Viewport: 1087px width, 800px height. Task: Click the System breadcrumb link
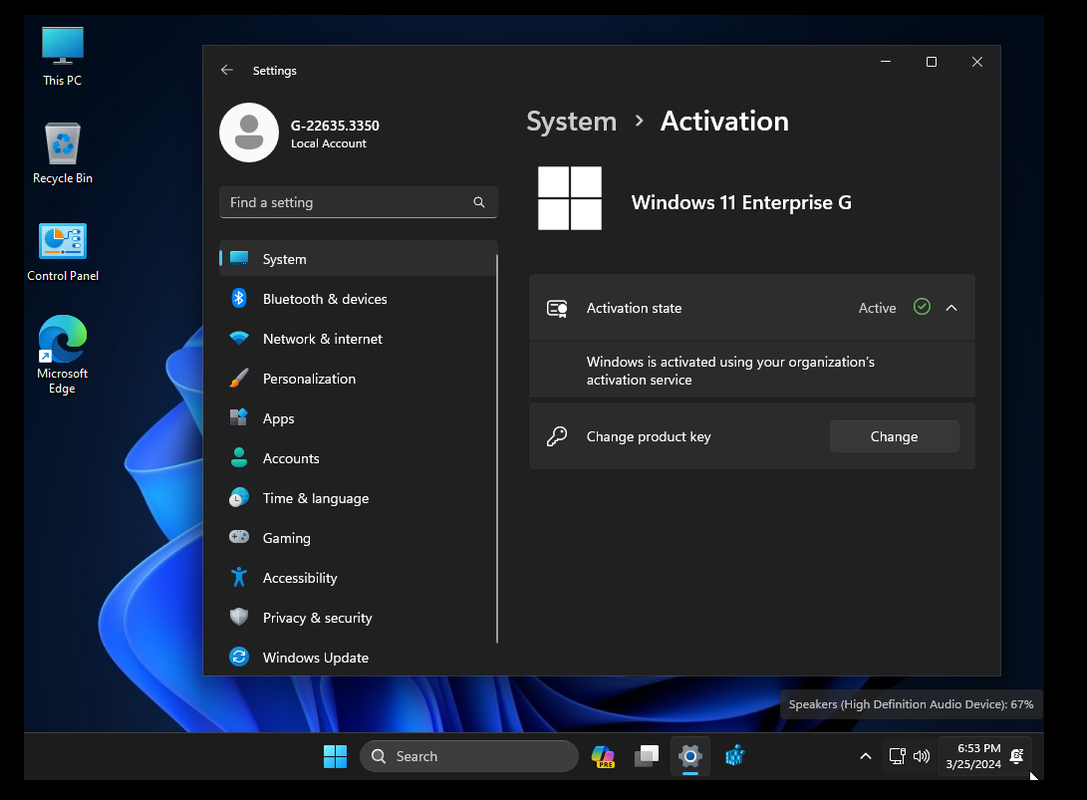(x=571, y=121)
